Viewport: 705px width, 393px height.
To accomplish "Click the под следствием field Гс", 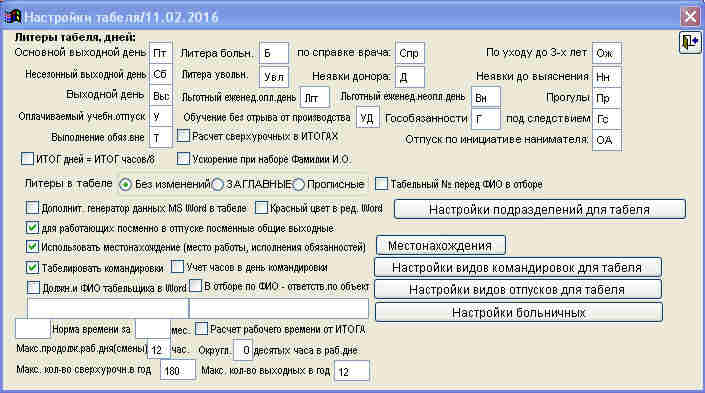I will 607,119.
